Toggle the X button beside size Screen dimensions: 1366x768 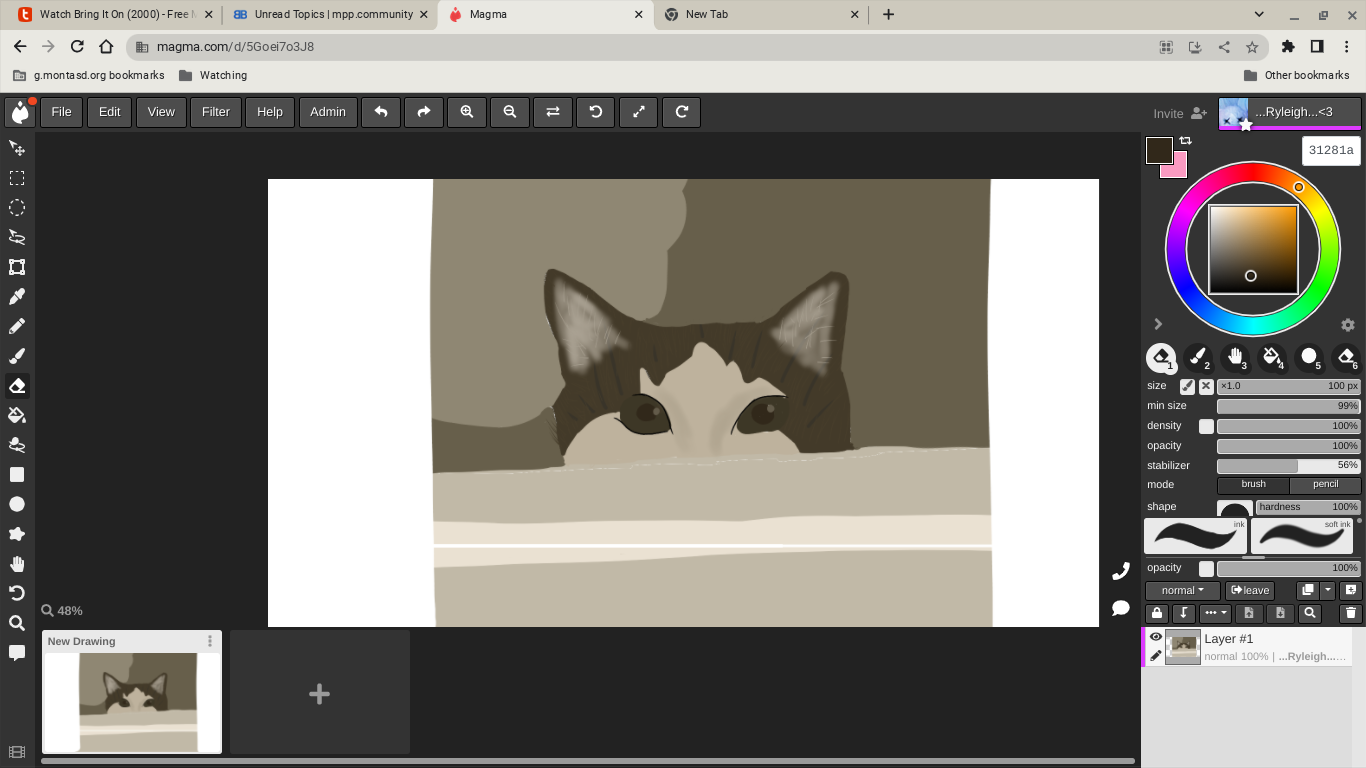point(1206,386)
